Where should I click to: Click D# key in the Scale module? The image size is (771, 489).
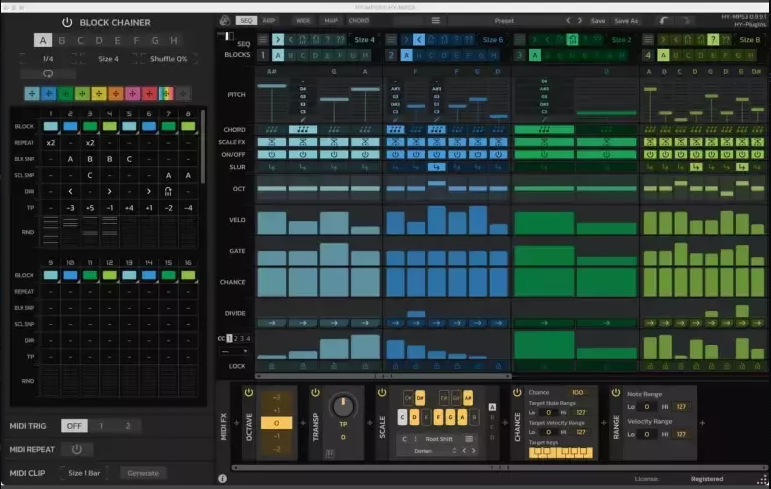point(420,397)
